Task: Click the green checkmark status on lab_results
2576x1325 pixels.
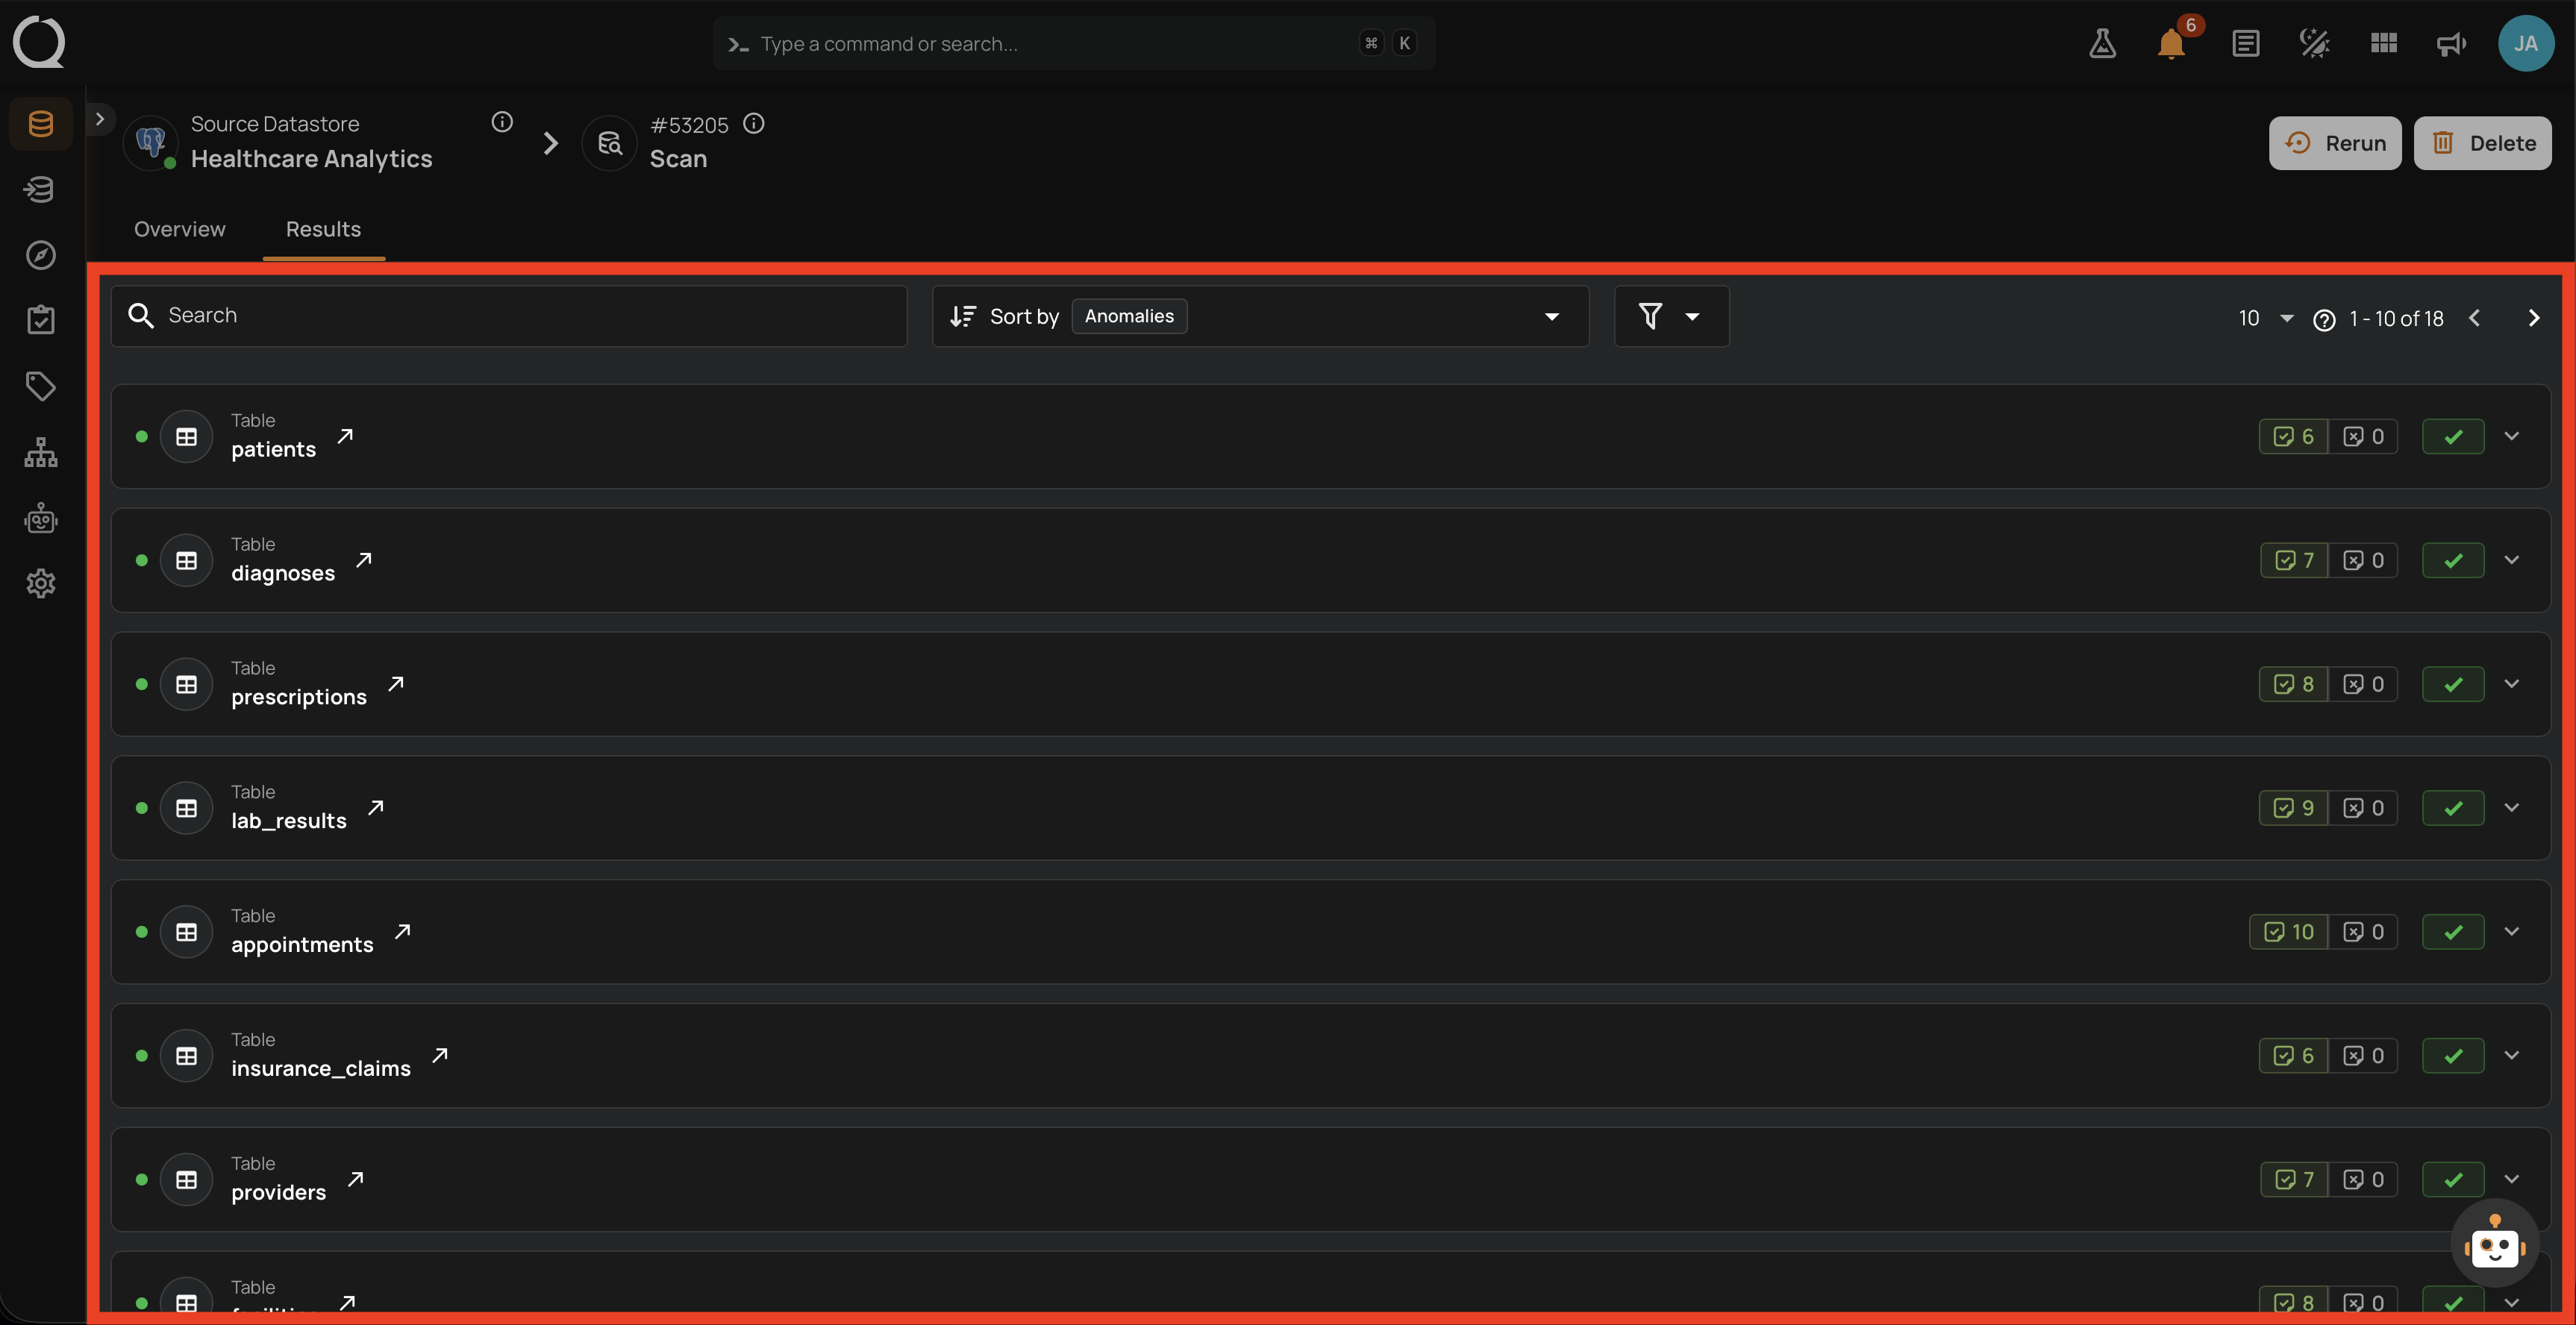Action: pyautogui.click(x=2453, y=808)
